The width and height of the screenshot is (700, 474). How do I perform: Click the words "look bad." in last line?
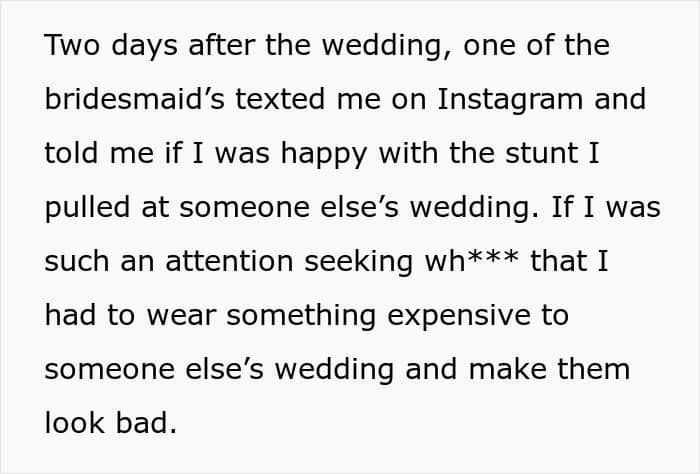click(111, 423)
